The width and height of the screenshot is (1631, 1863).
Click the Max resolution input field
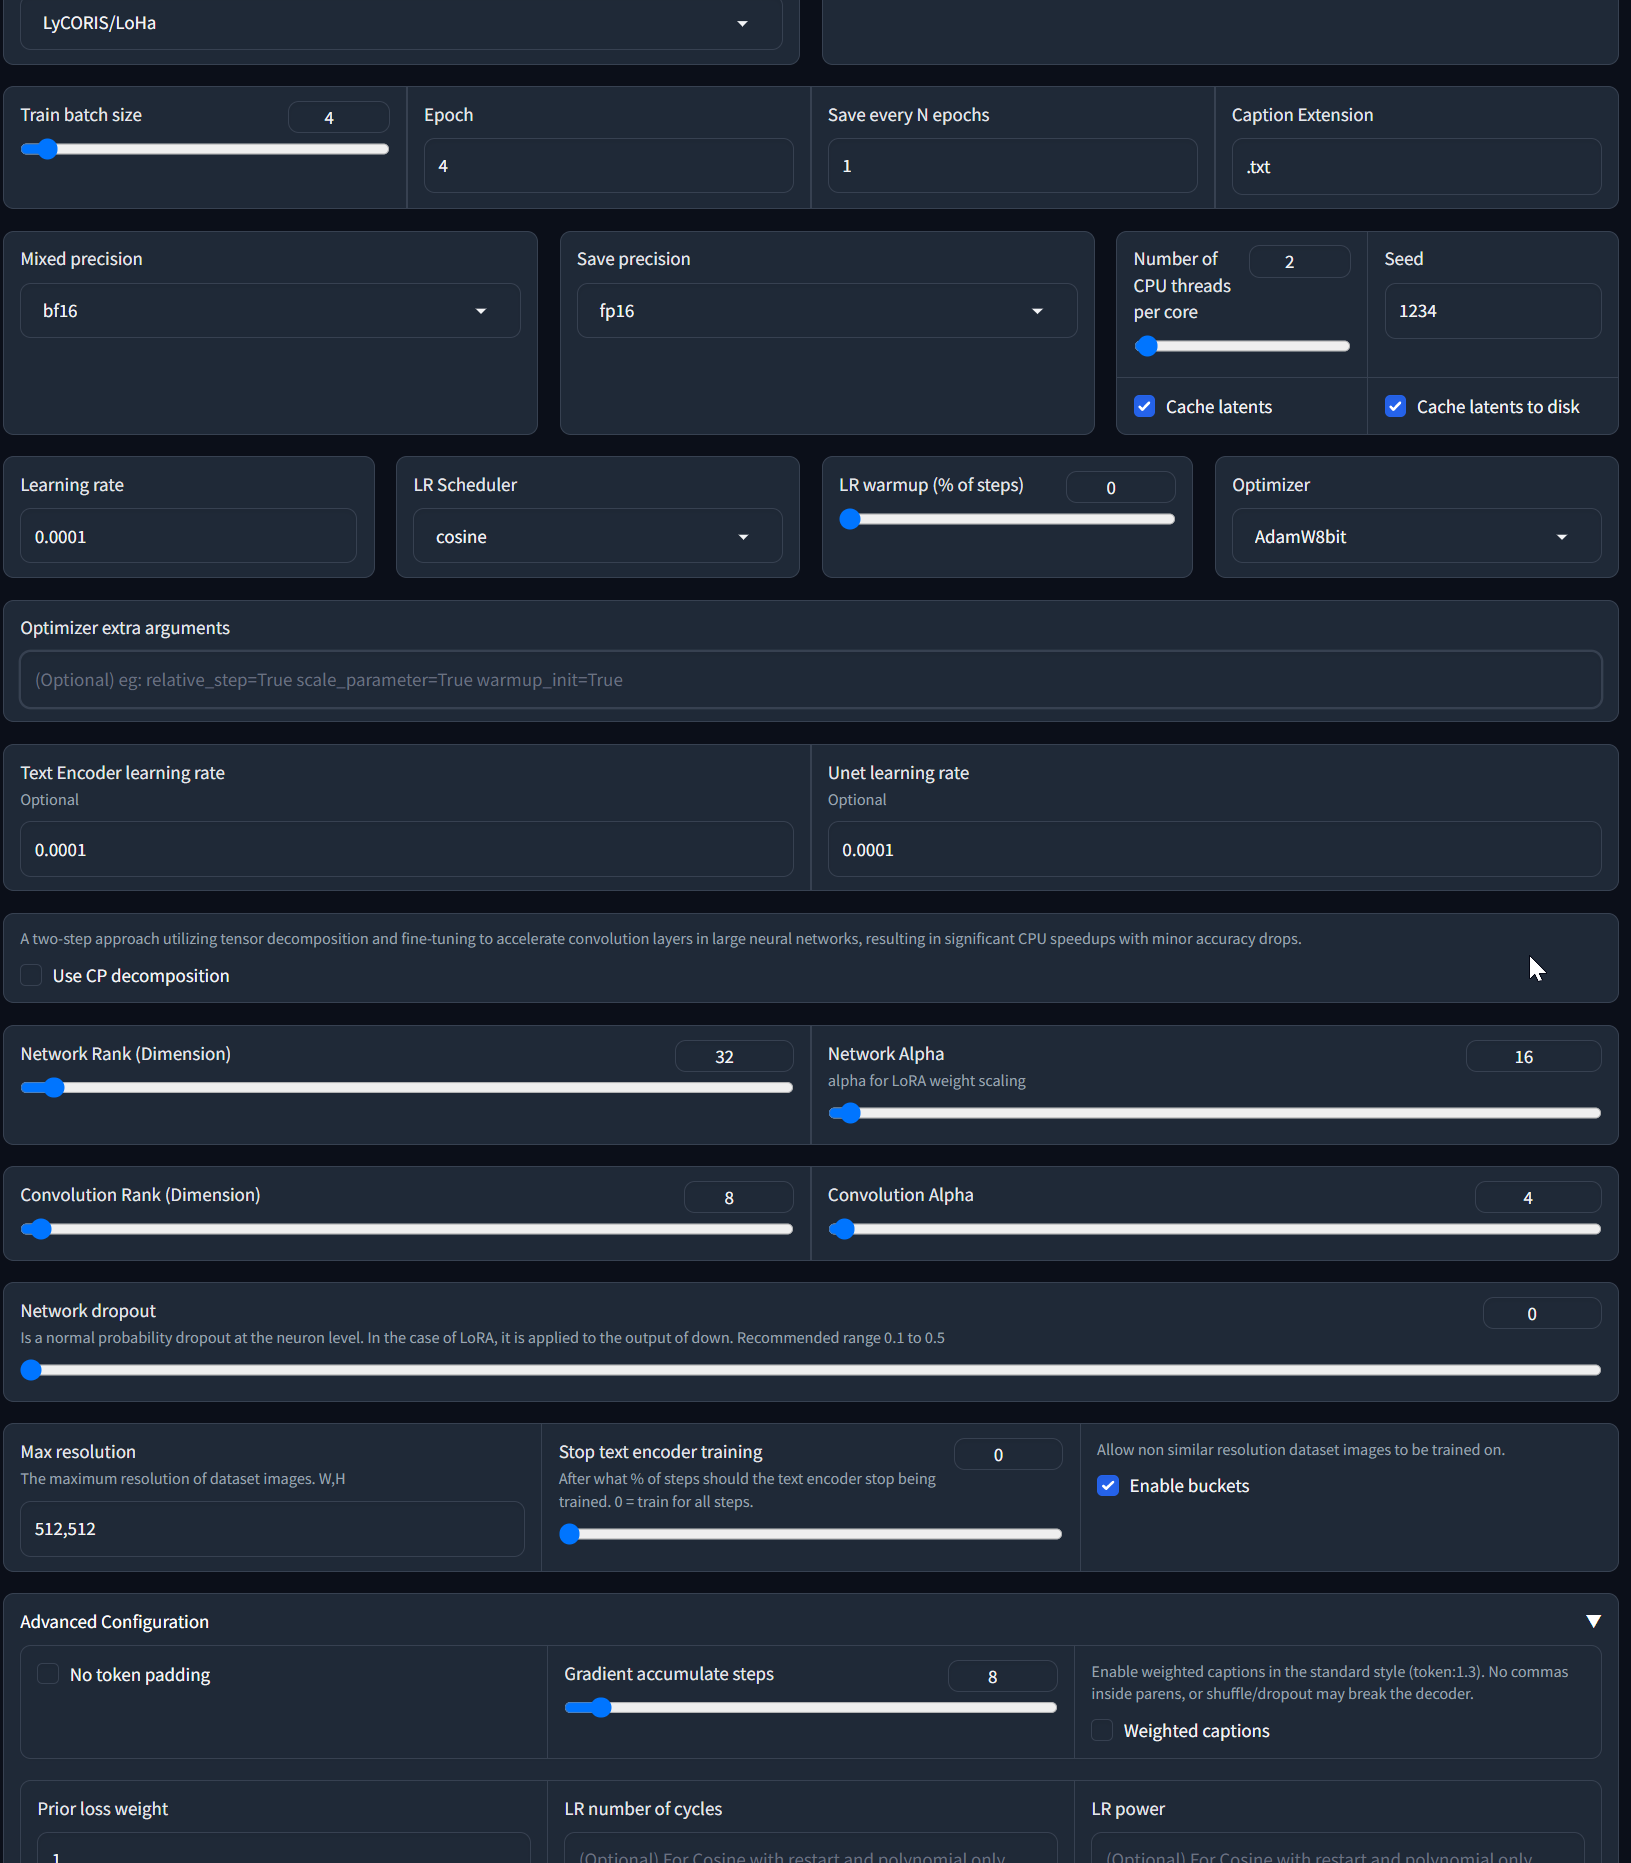tap(271, 1528)
